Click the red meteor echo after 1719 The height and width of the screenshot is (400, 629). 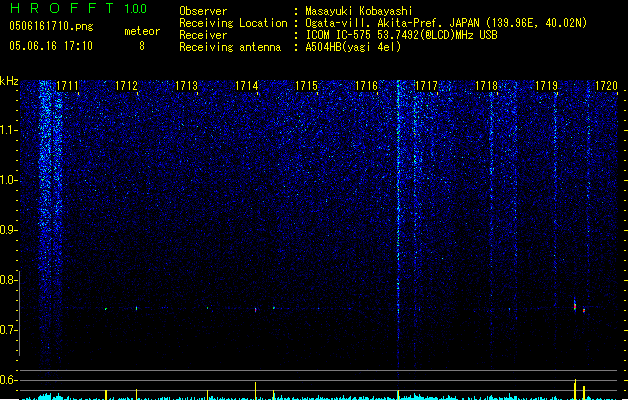pos(575,305)
